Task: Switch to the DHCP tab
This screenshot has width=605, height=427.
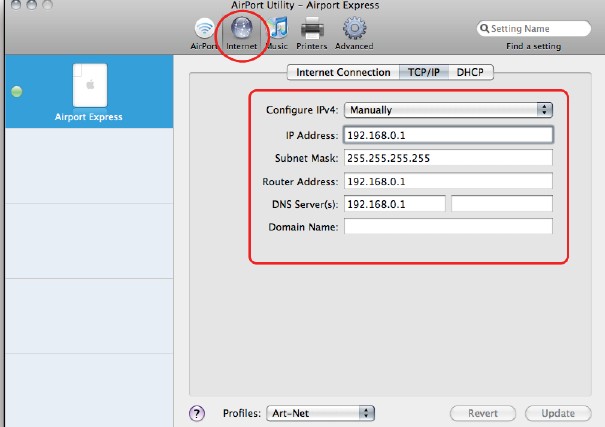Action: [470, 73]
